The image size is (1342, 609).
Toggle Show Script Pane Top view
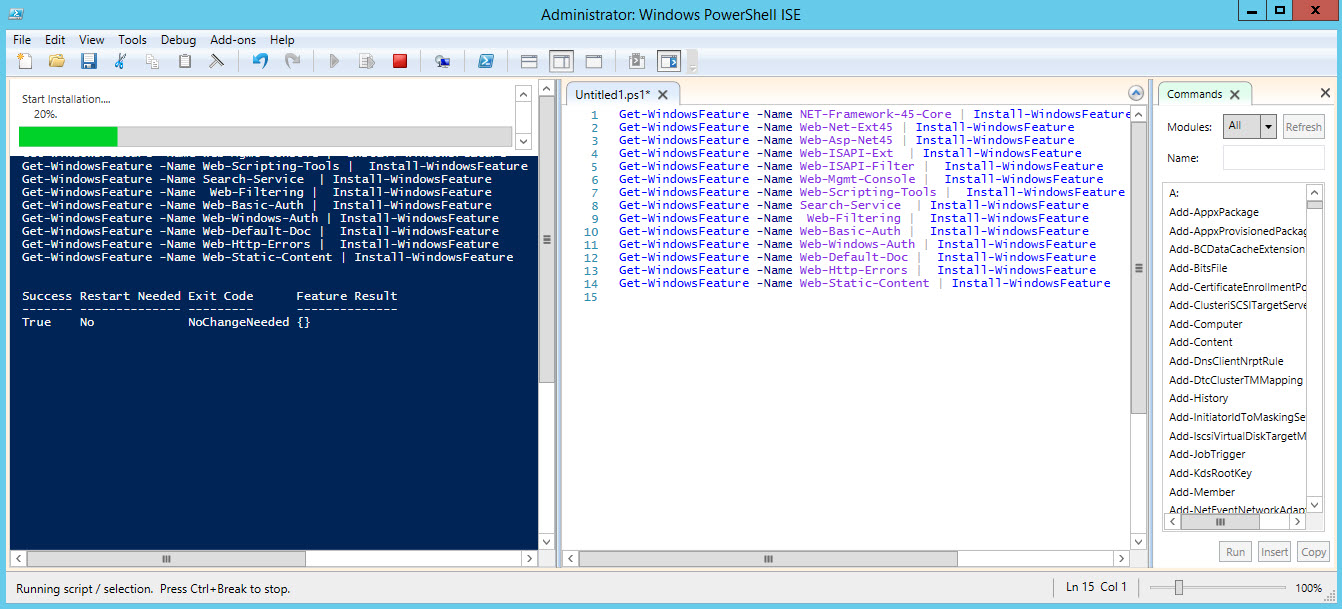[x=528, y=61]
